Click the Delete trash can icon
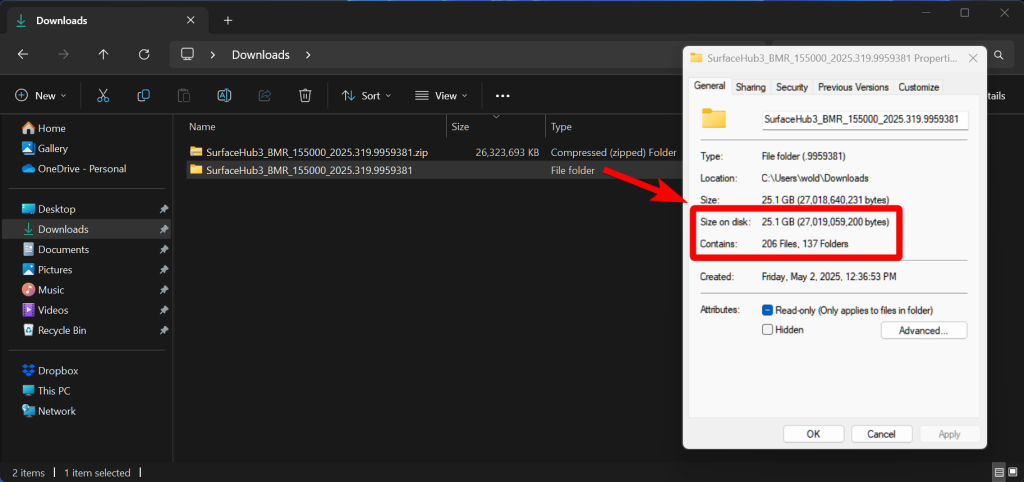This screenshot has height=482, width=1024. pyautogui.click(x=305, y=95)
